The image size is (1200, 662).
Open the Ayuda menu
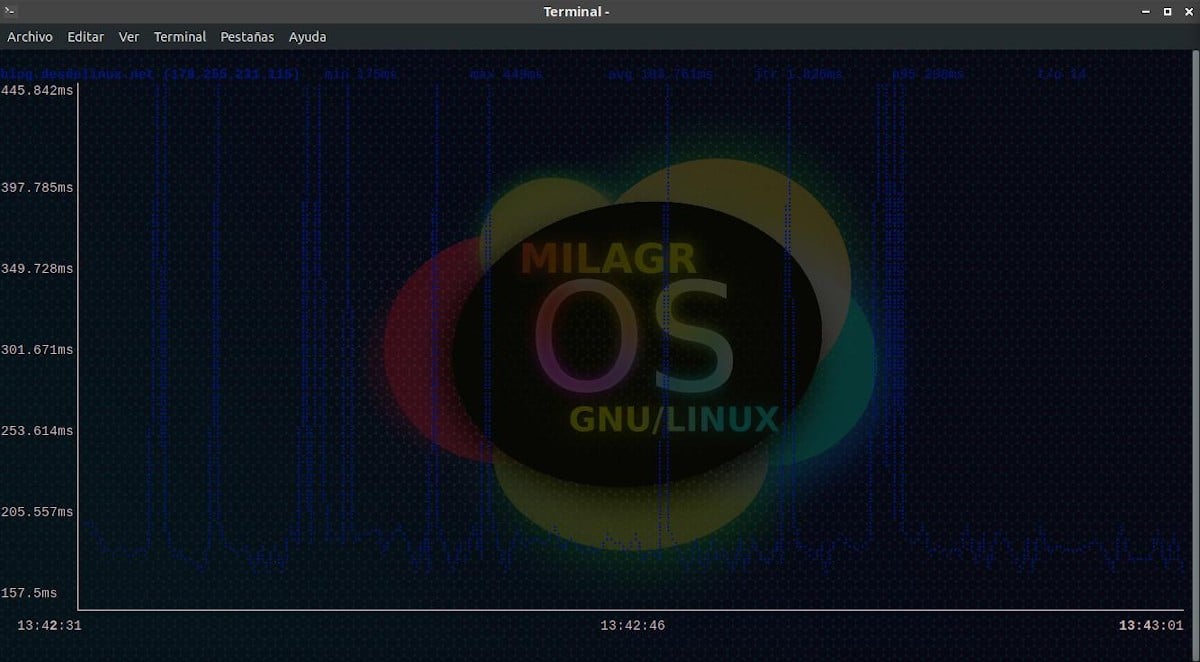tap(307, 36)
